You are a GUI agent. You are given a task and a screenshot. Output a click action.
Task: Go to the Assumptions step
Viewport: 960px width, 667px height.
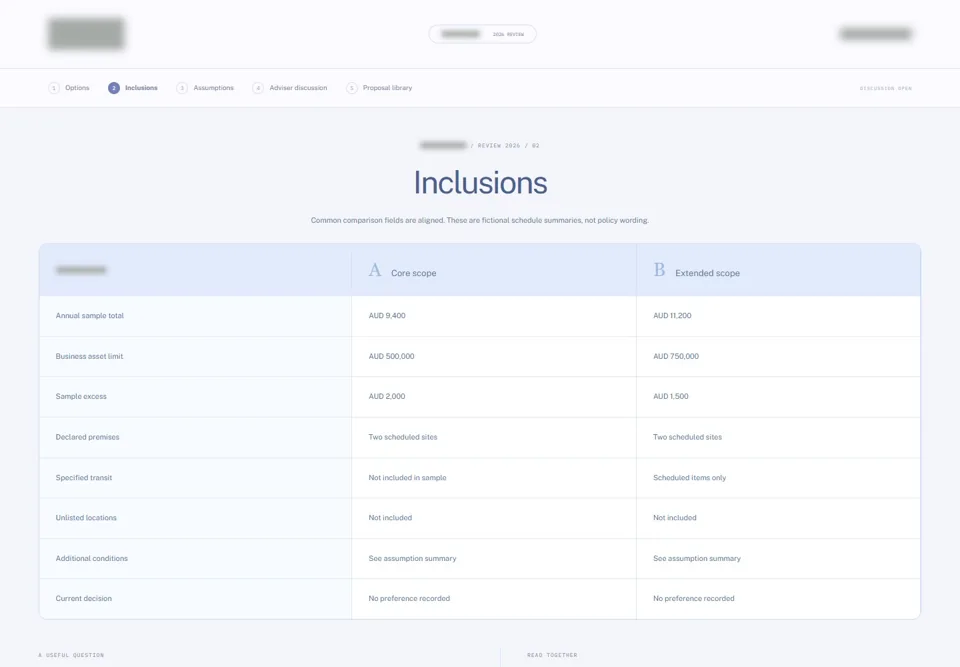tap(205, 88)
